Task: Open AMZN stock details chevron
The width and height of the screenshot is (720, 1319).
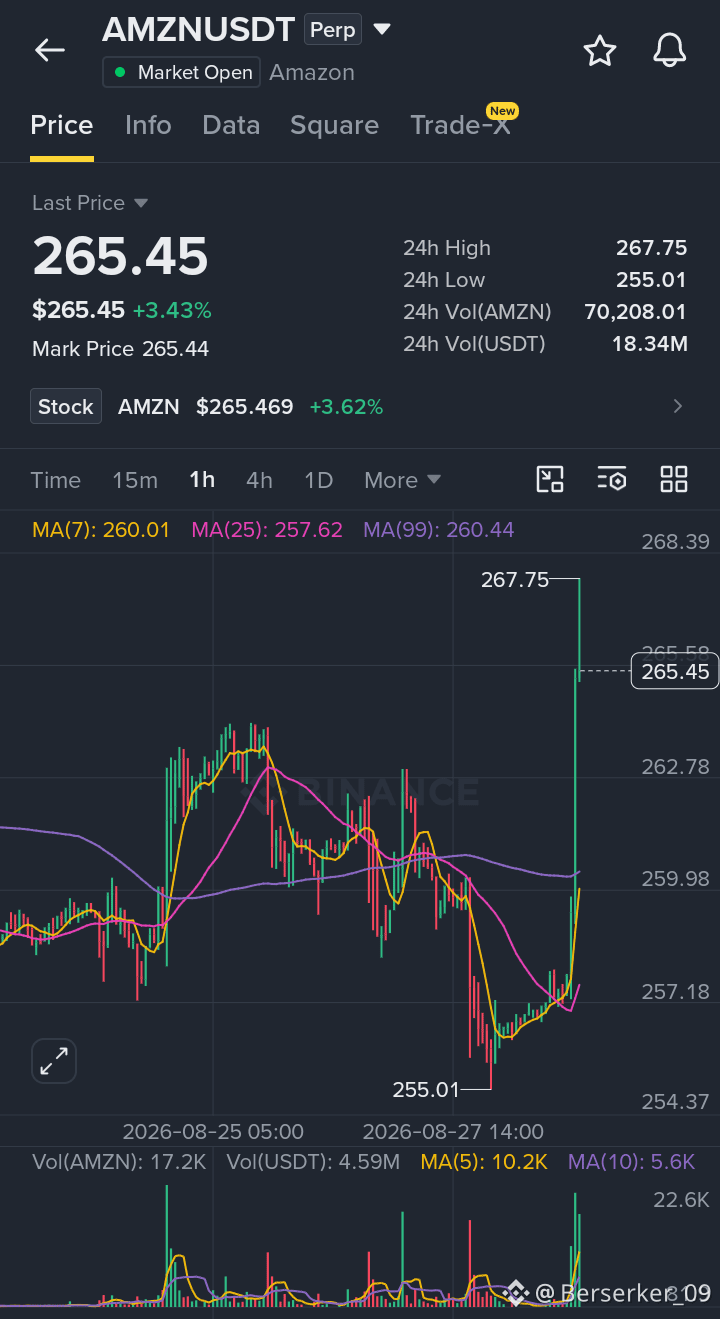Action: pyautogui.click(x=678, y=406)
